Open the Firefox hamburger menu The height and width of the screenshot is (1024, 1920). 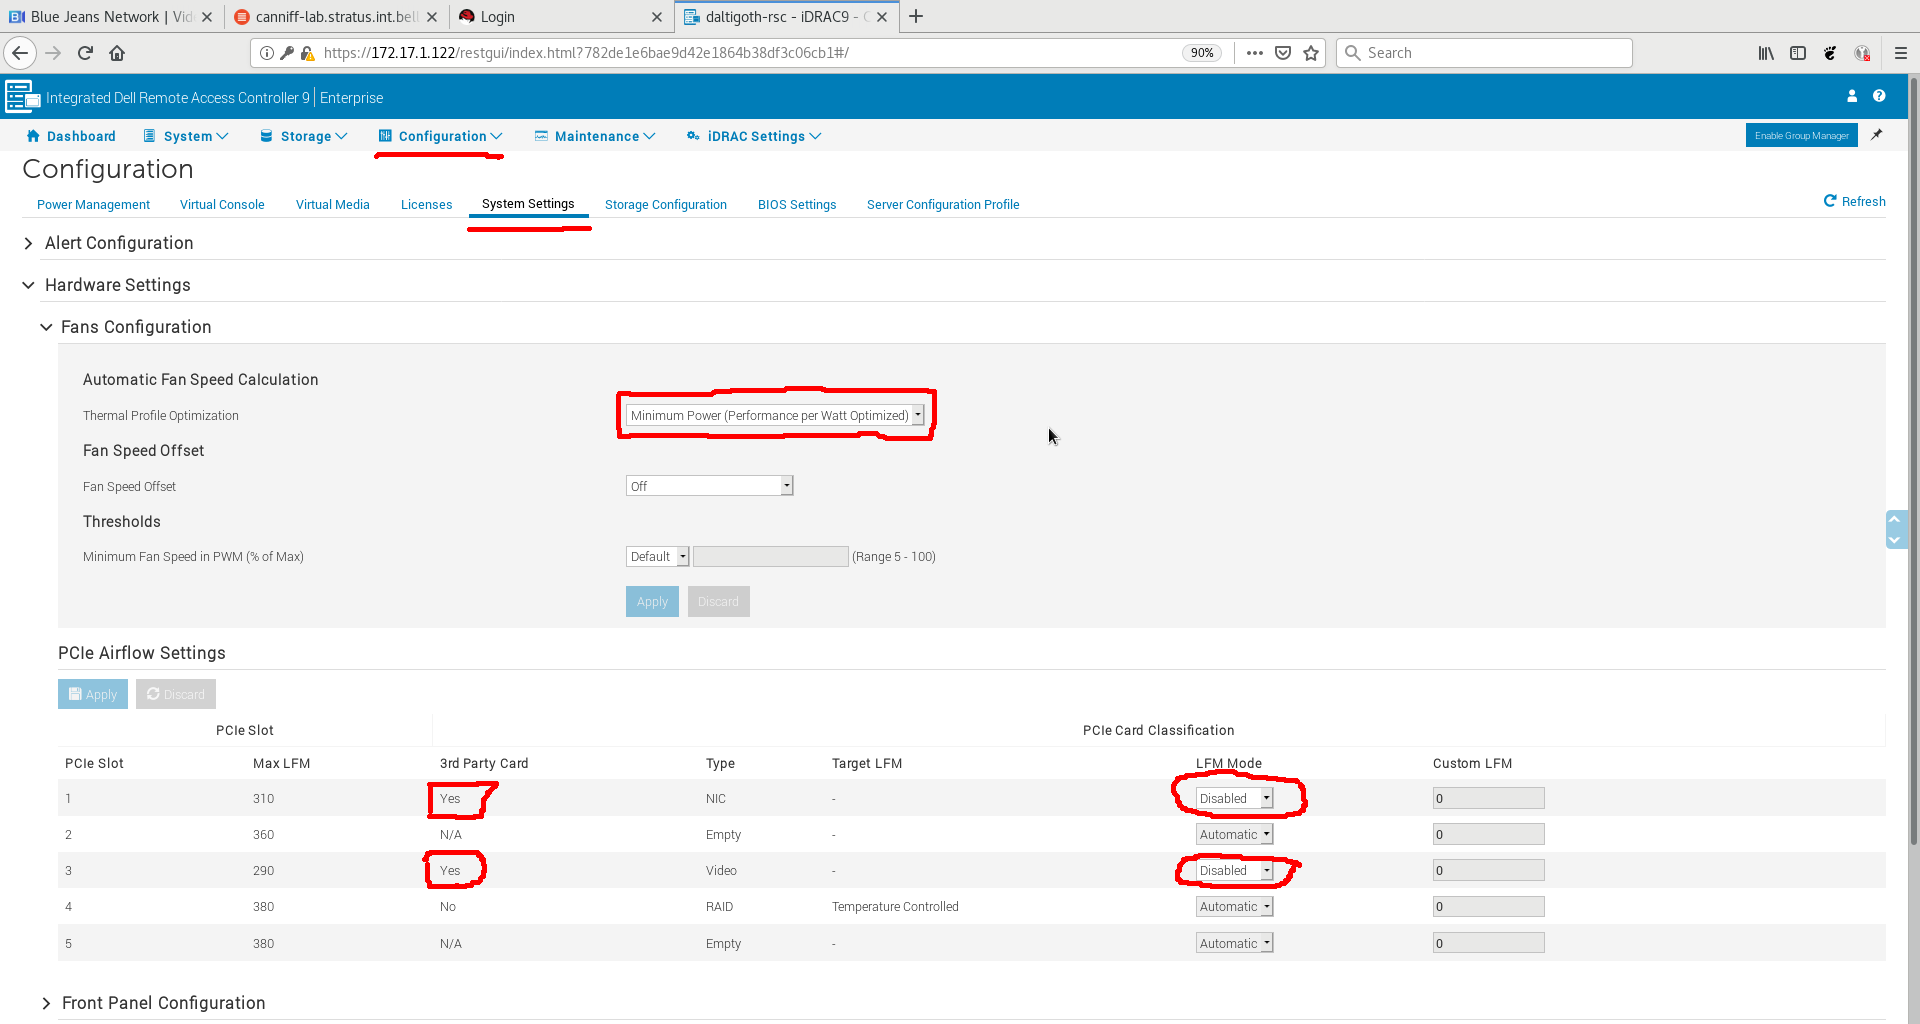pyautogui.click(x=1900, y=53)
